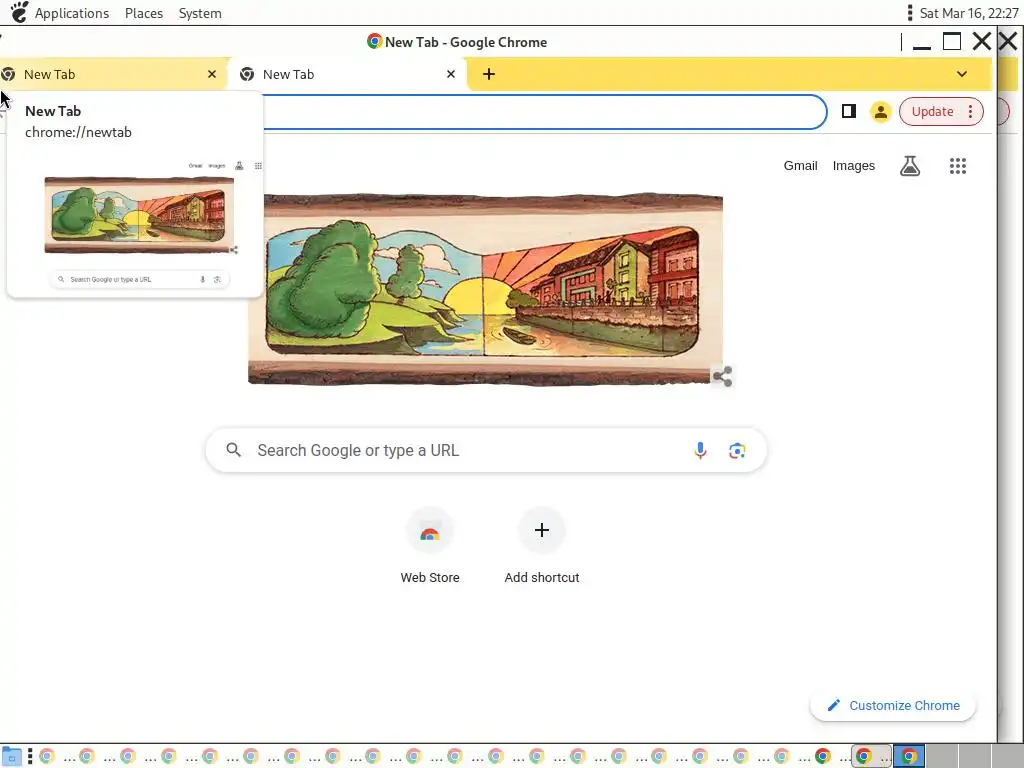This screenshot has height=768, width=1024.
Task: Switch to the first yellow New Tab tab
Action: (x=111, y=74)
